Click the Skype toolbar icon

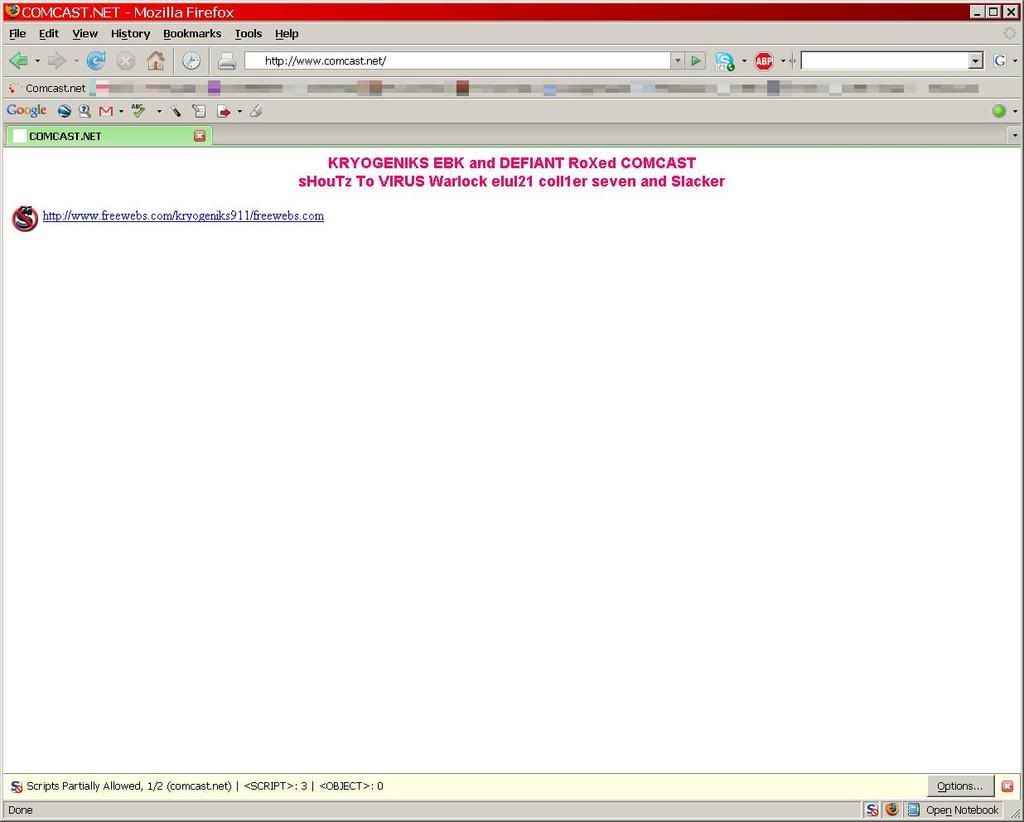click(724, 61)
